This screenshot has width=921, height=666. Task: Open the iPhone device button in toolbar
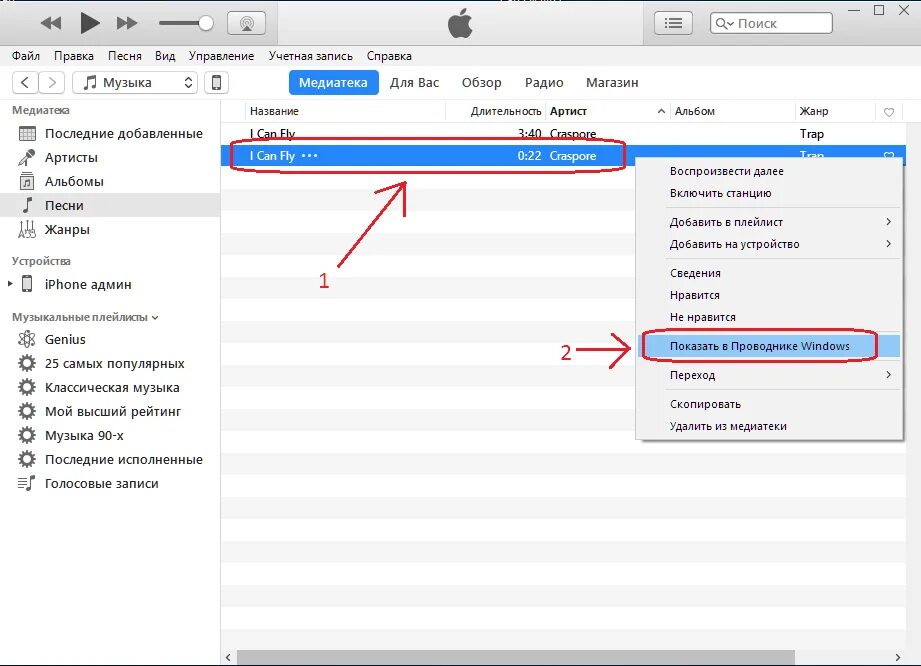[216, 82]
